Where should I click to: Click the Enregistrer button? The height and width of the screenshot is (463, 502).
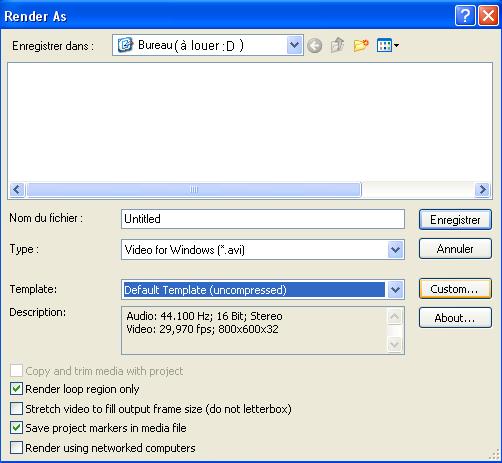(x=455, y=220)
